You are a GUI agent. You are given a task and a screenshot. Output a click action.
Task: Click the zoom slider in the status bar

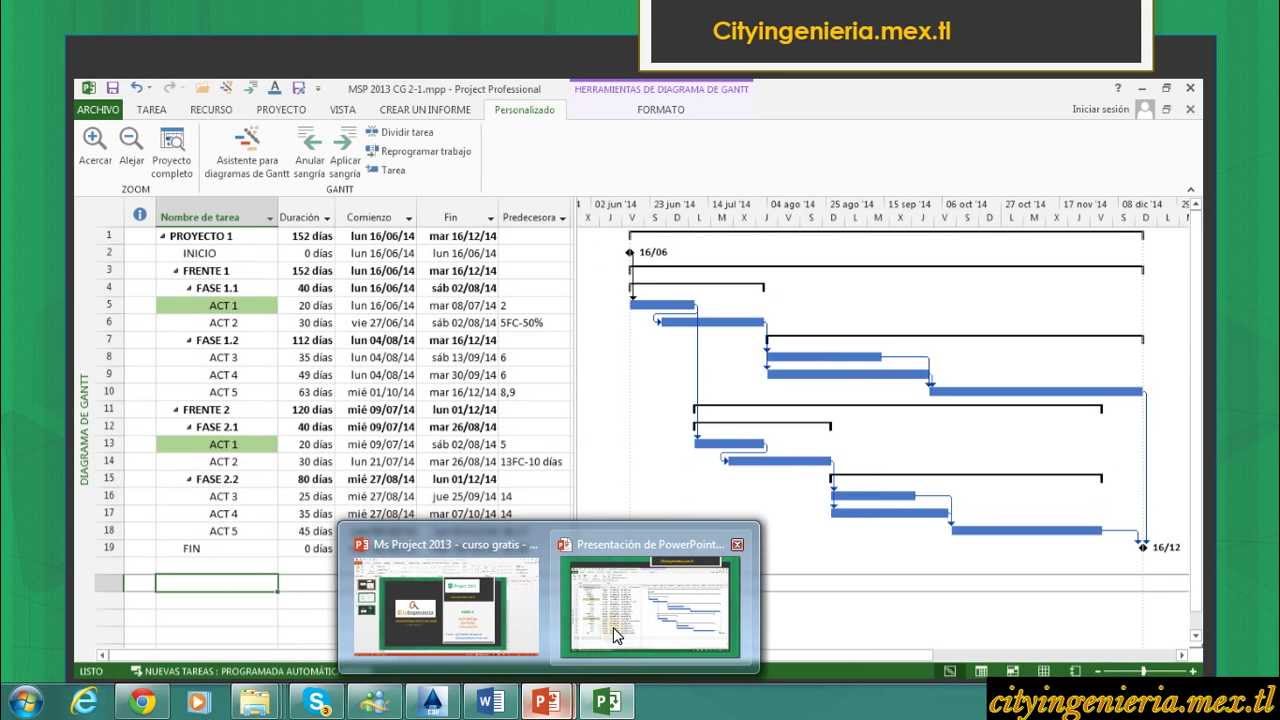pyautogui.click(x=1143, y=671)
